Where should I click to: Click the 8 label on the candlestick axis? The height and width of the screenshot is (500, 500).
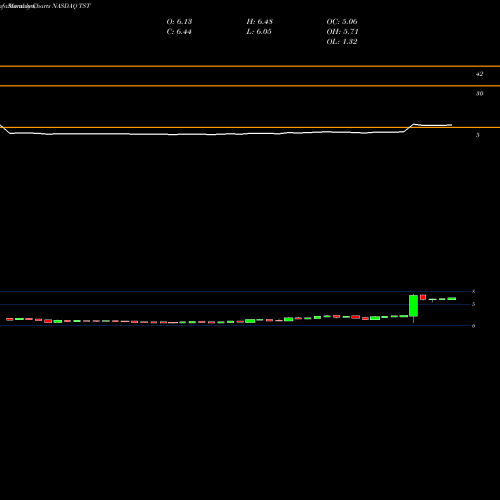(473, 292)
